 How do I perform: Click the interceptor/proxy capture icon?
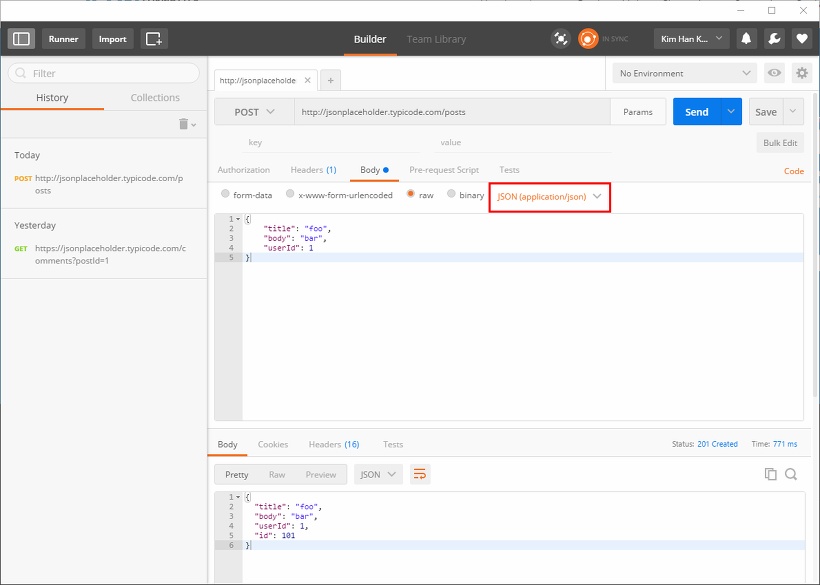(560, 39)
